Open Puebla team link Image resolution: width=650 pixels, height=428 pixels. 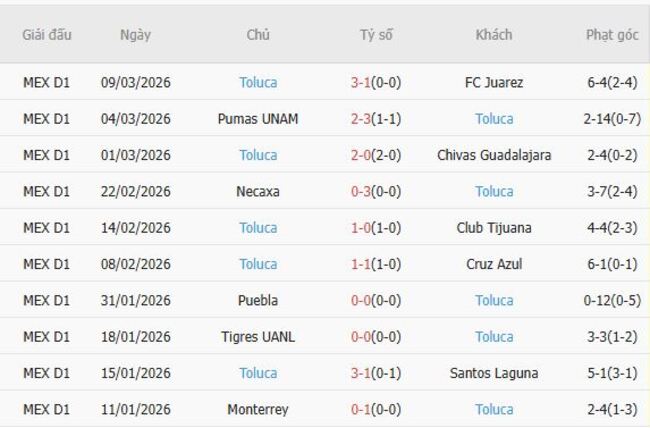258,300
